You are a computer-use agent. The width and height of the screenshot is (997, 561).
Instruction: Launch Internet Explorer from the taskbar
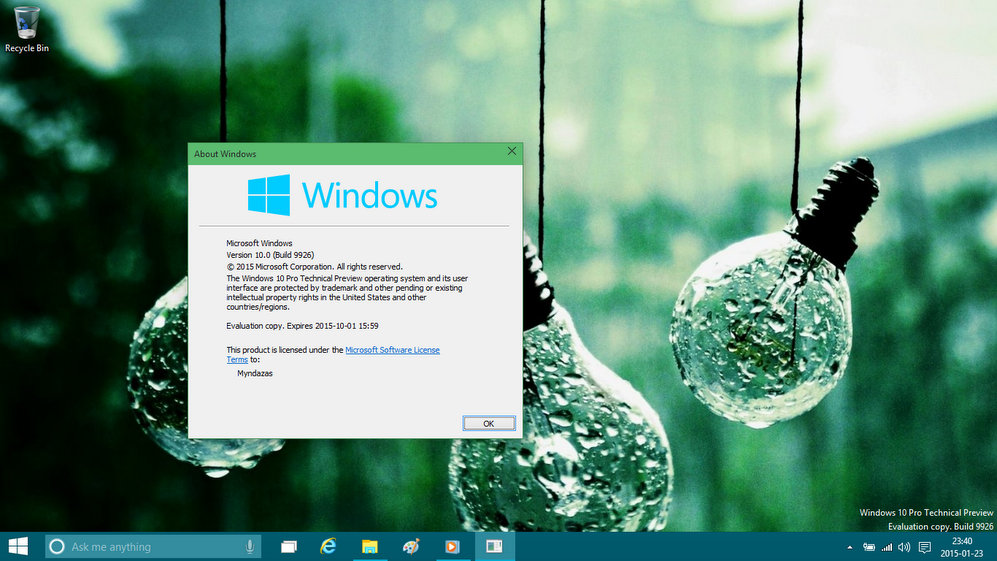pyautogui.click(x=328, y=547)
